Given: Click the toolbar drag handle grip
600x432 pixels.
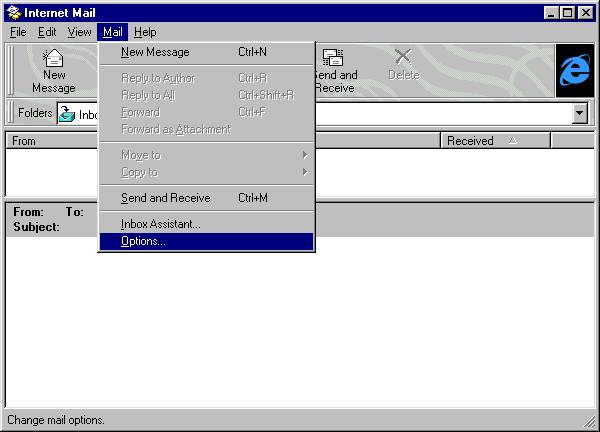Looking at the screenshot, I should pos(11,70).
